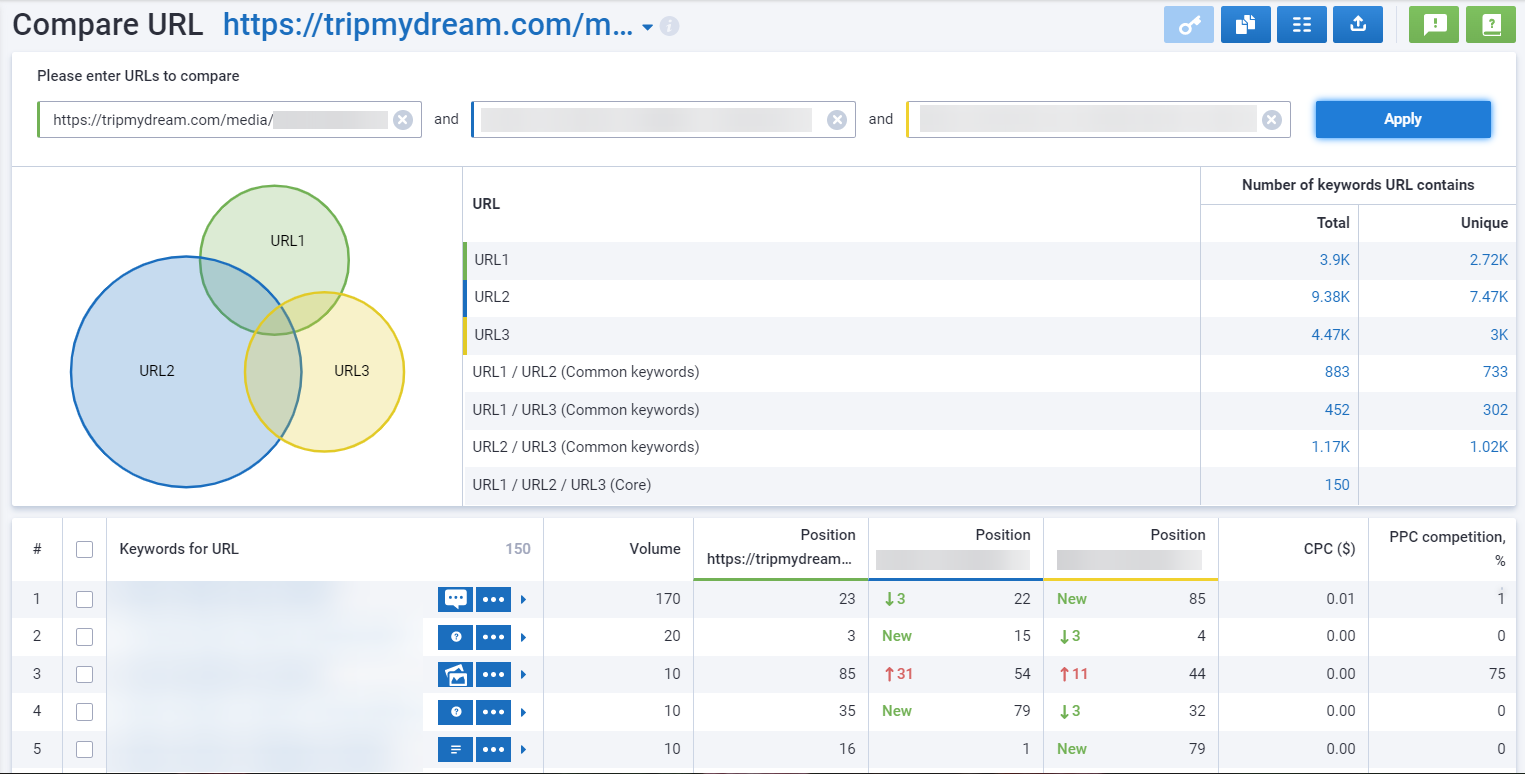Open the column list settings icon

point(1301,25)
